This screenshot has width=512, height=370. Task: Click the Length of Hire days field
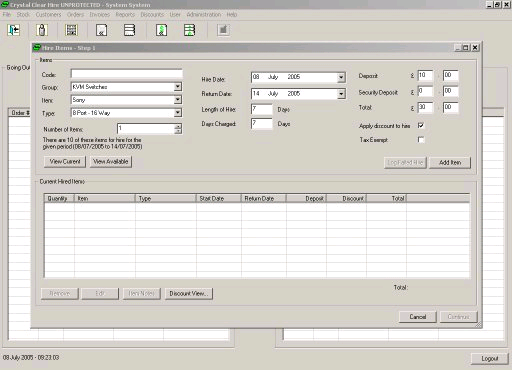(x=262, y=109)
